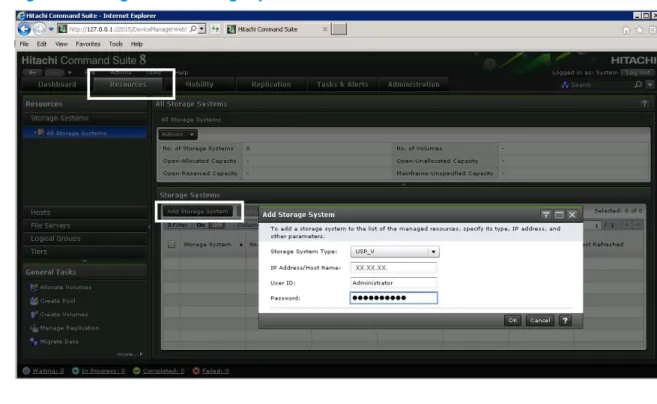Open the browser Help menu

click(137, 44)
